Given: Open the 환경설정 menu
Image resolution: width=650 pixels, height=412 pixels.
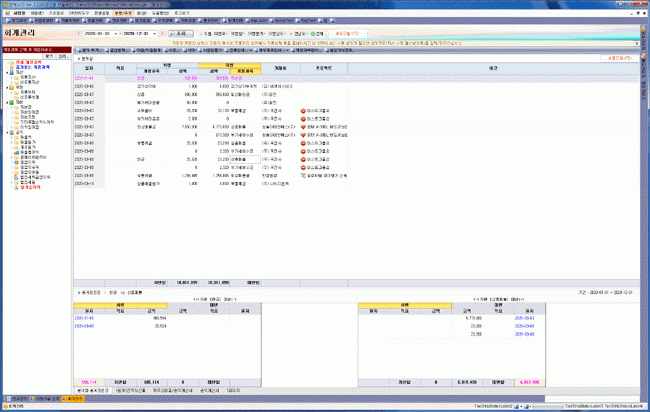Looking at the screenshot, I should [x=102, y=13].
